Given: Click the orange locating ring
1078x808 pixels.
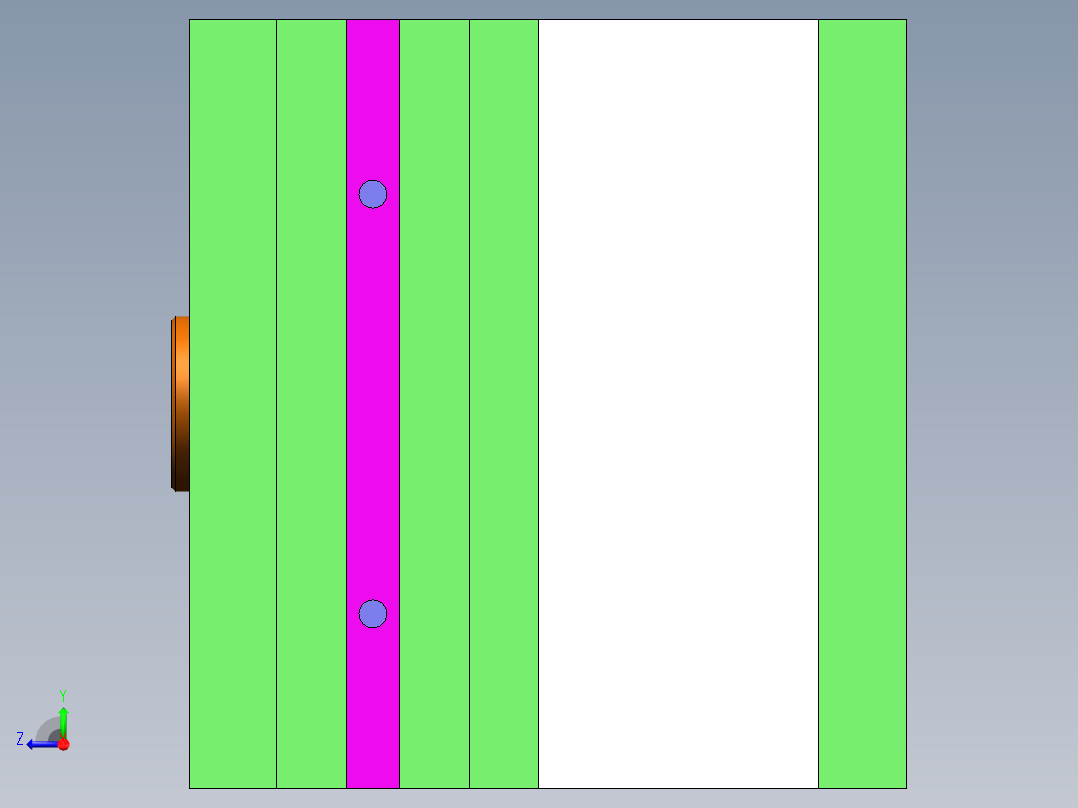Looking at the screenshot, I should [180, 404].
